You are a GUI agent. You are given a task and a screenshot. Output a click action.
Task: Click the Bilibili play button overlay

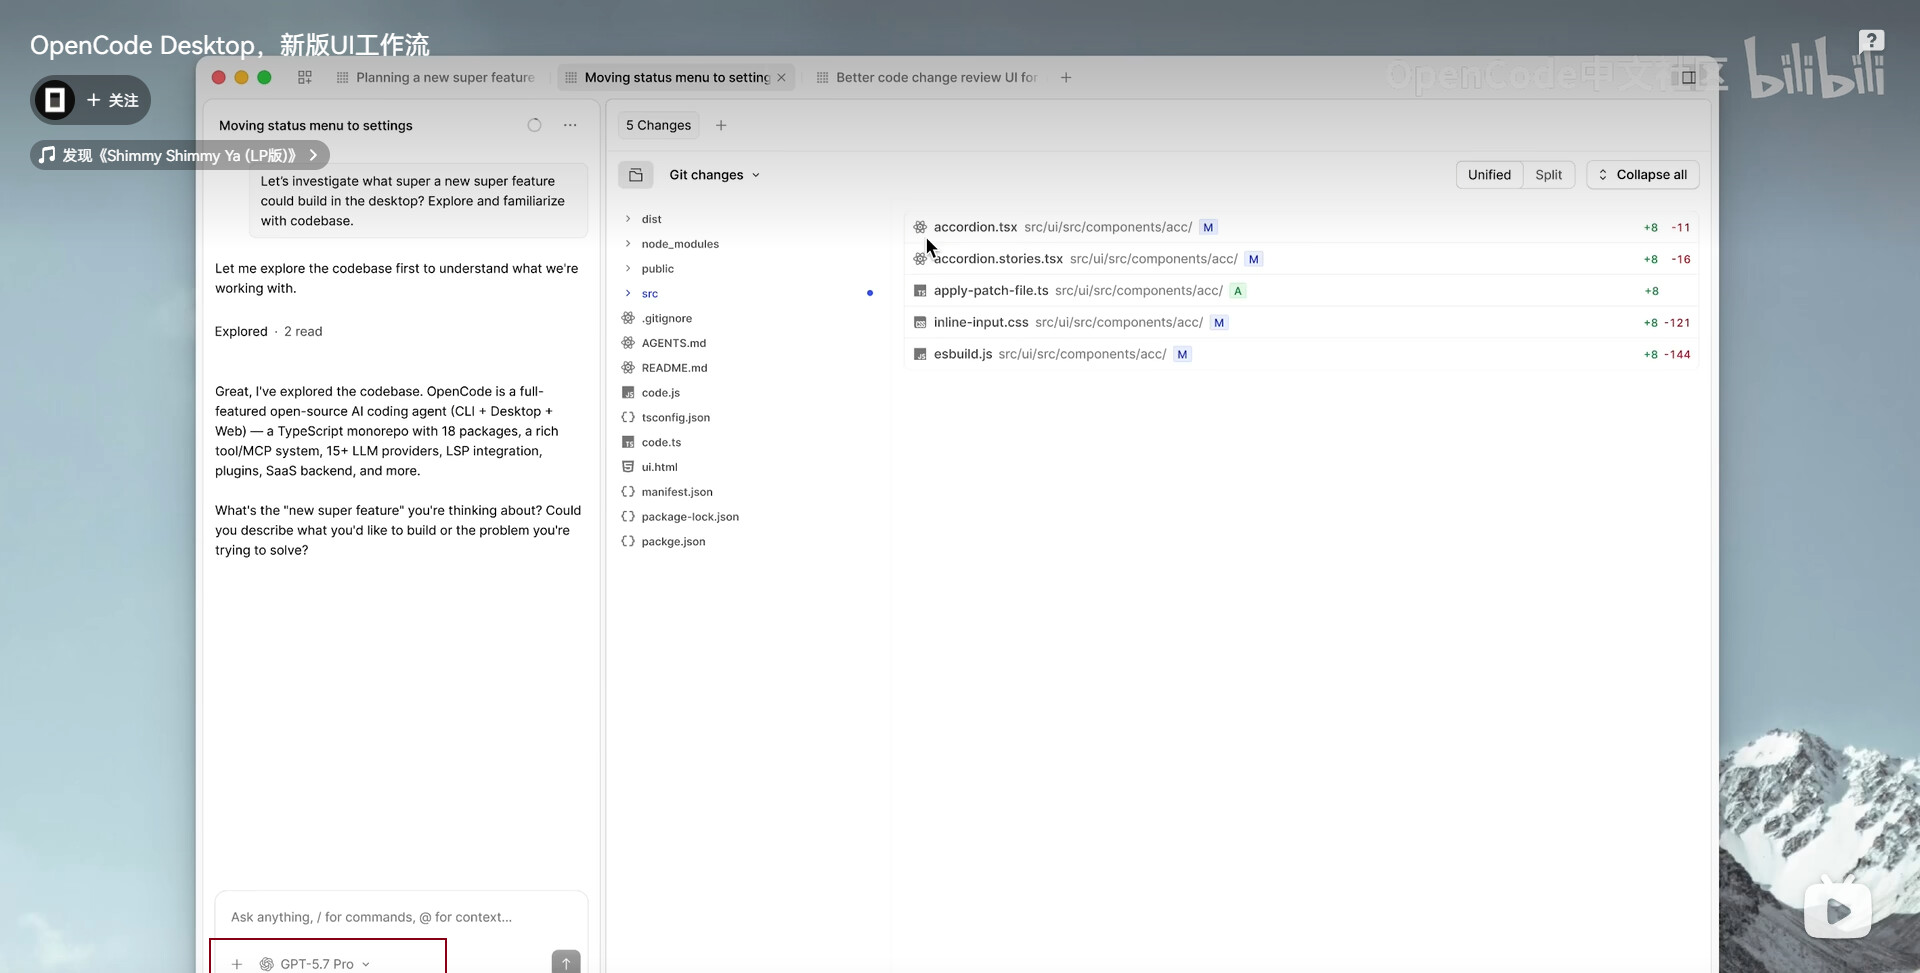pyautogui.click(x=1837, y=910)
